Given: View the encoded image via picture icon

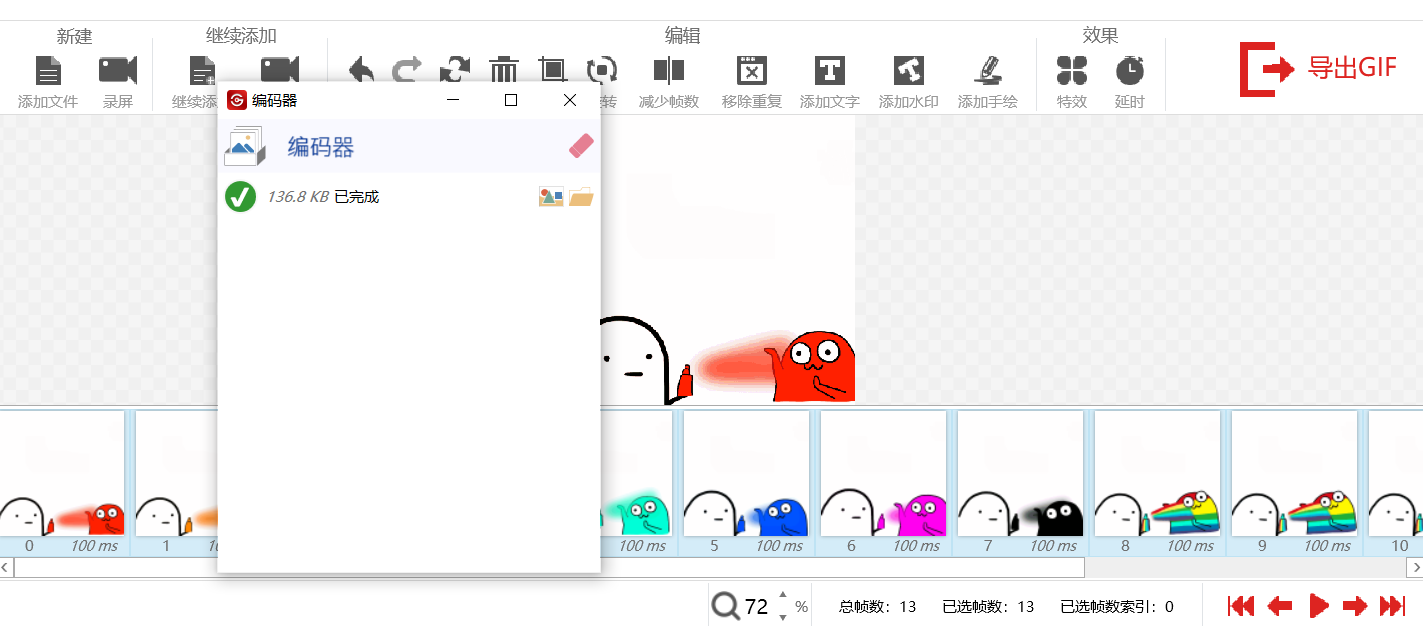Looking at the screenshot, I should [551, 197].
